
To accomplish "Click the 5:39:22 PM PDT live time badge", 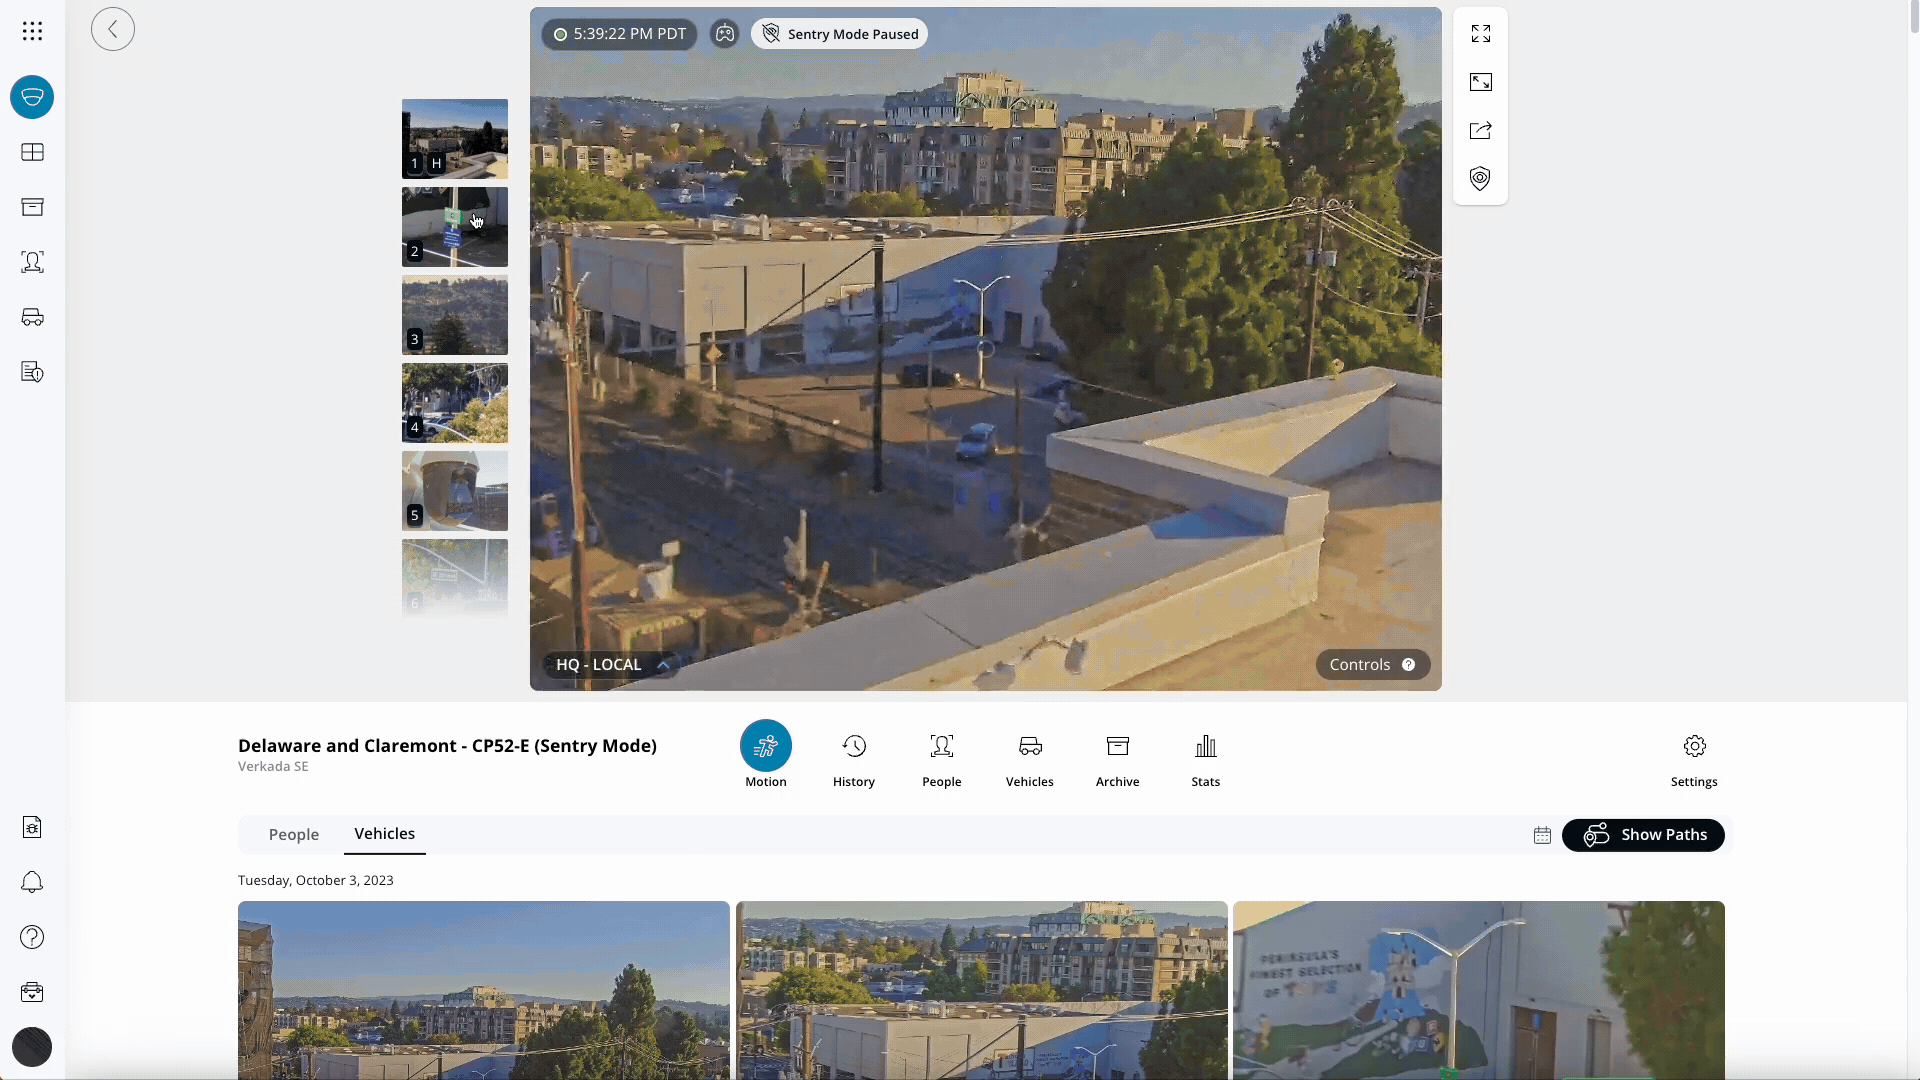I will (620, 34).
